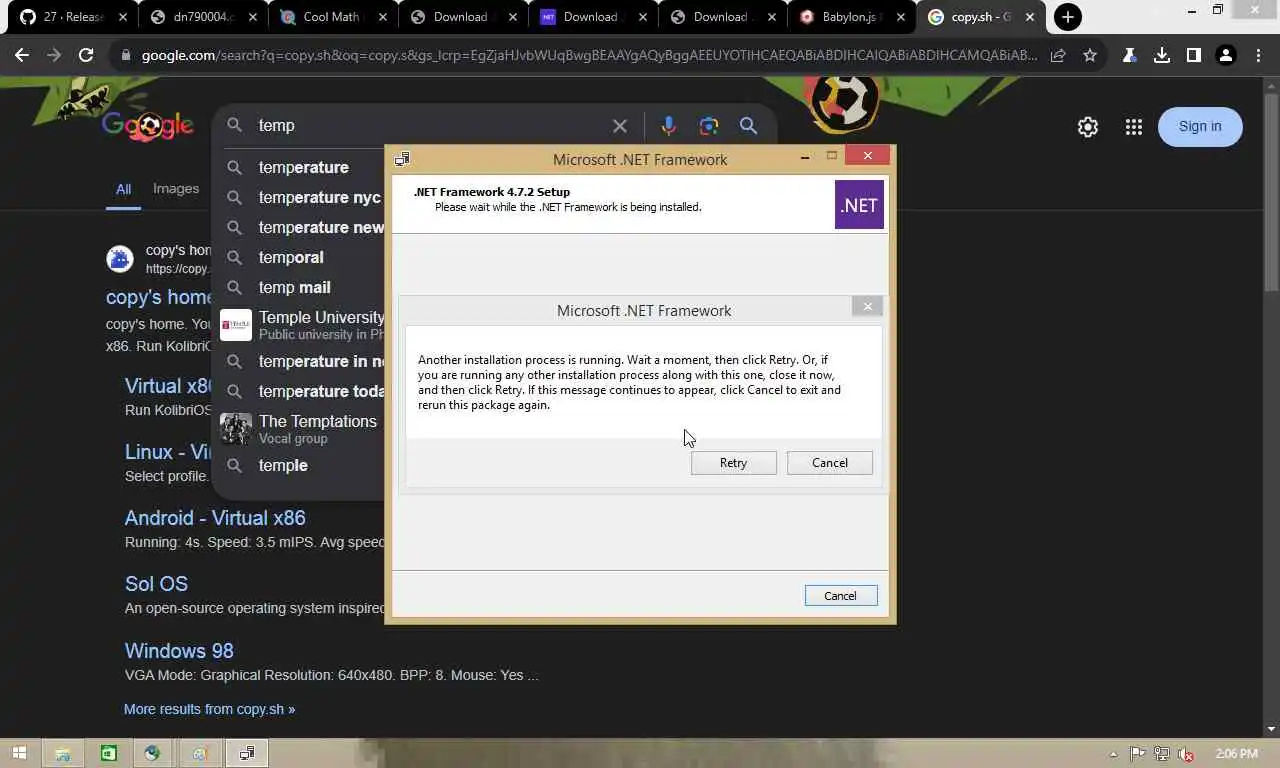Open Google search settings gear
The height and width of the screenshot is (768, 1280).
(x=1088, y=127)
